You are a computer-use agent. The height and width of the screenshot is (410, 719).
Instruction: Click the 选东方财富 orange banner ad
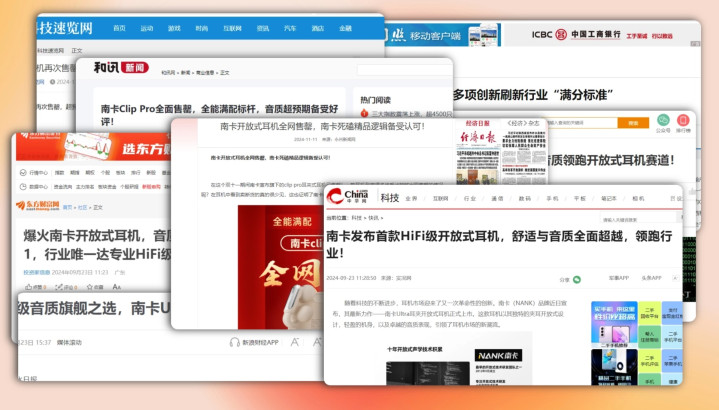94,147
